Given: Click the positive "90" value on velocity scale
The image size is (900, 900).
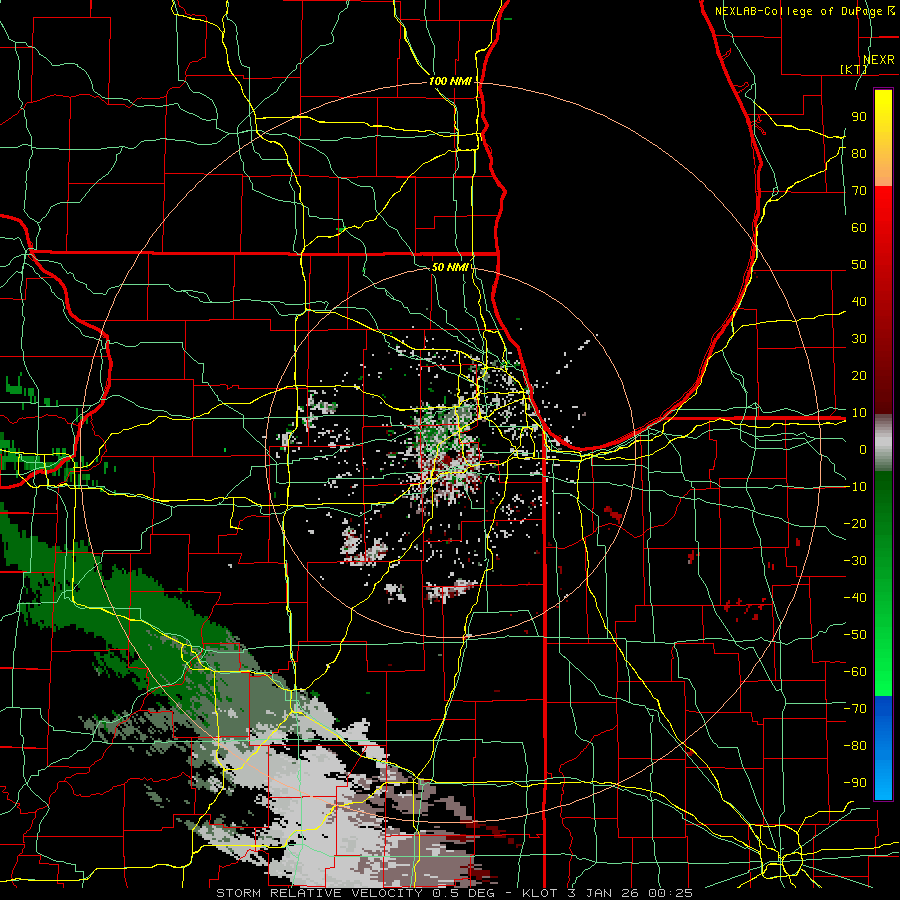Looking at the screenshot, I should [x=859, y=117].
